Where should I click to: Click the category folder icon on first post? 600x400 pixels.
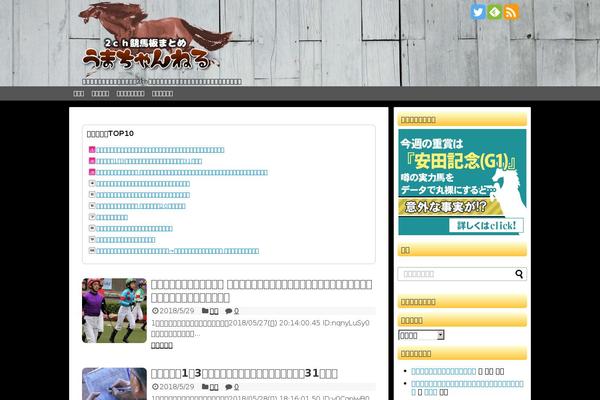[x=202, y=311]
